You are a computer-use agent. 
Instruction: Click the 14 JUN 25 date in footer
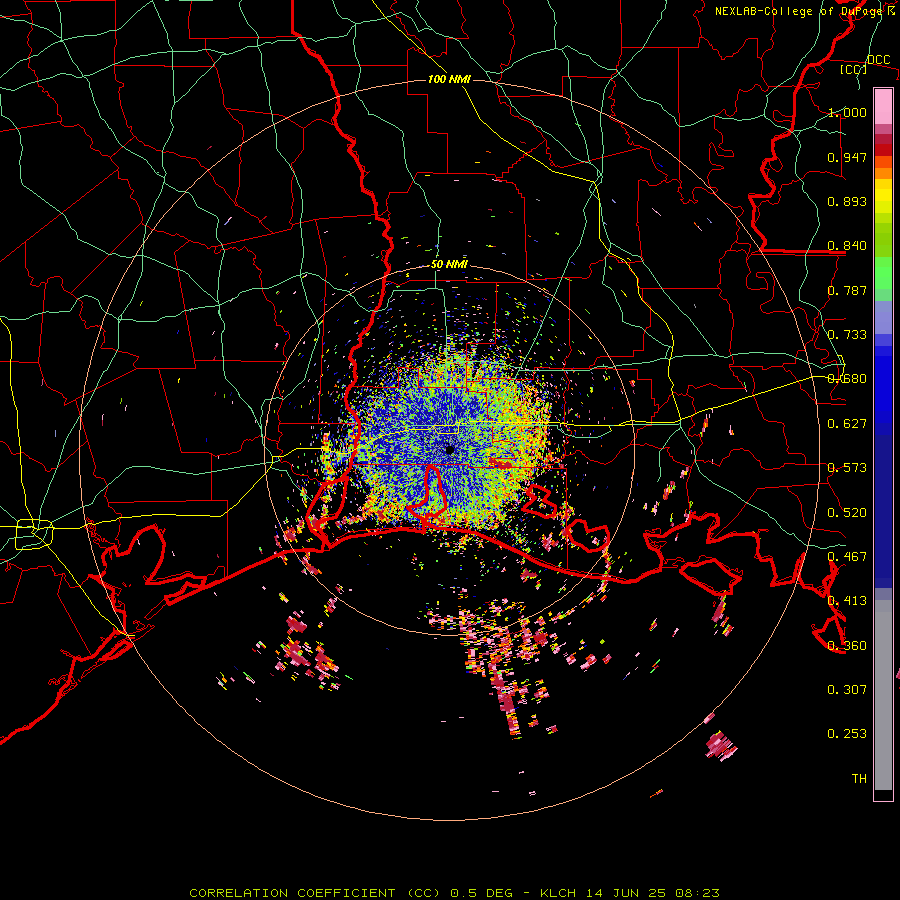coord(626,893)
